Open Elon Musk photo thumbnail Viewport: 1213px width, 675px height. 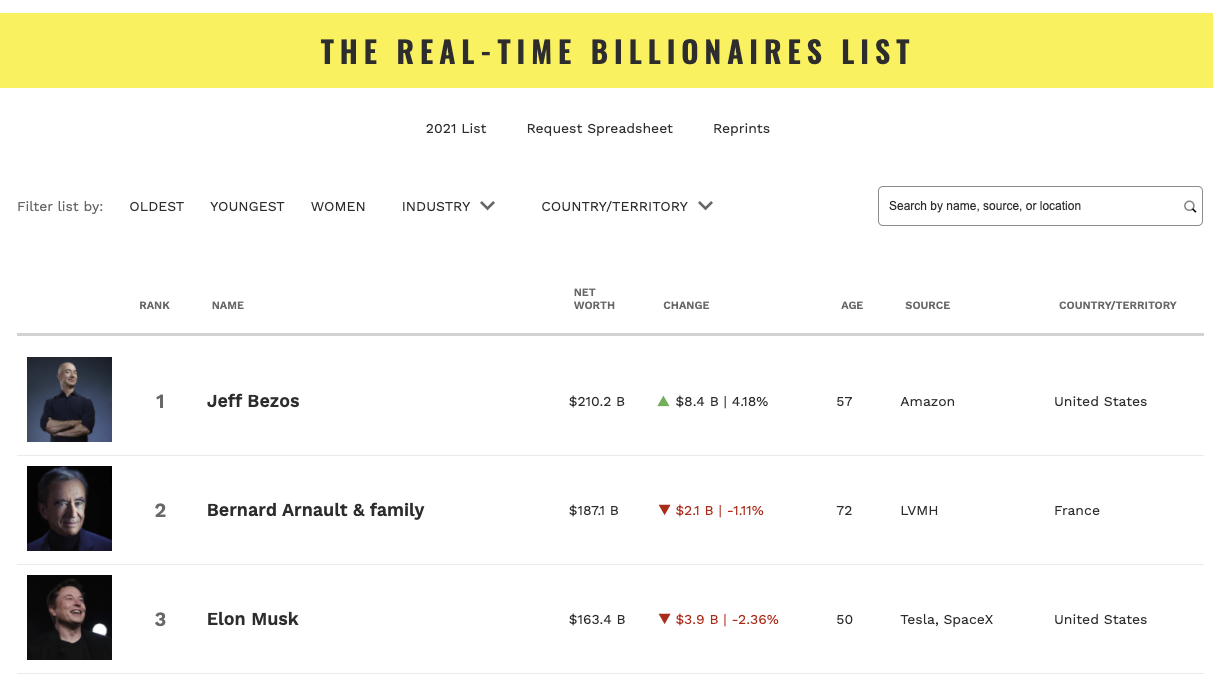point(69,617)
